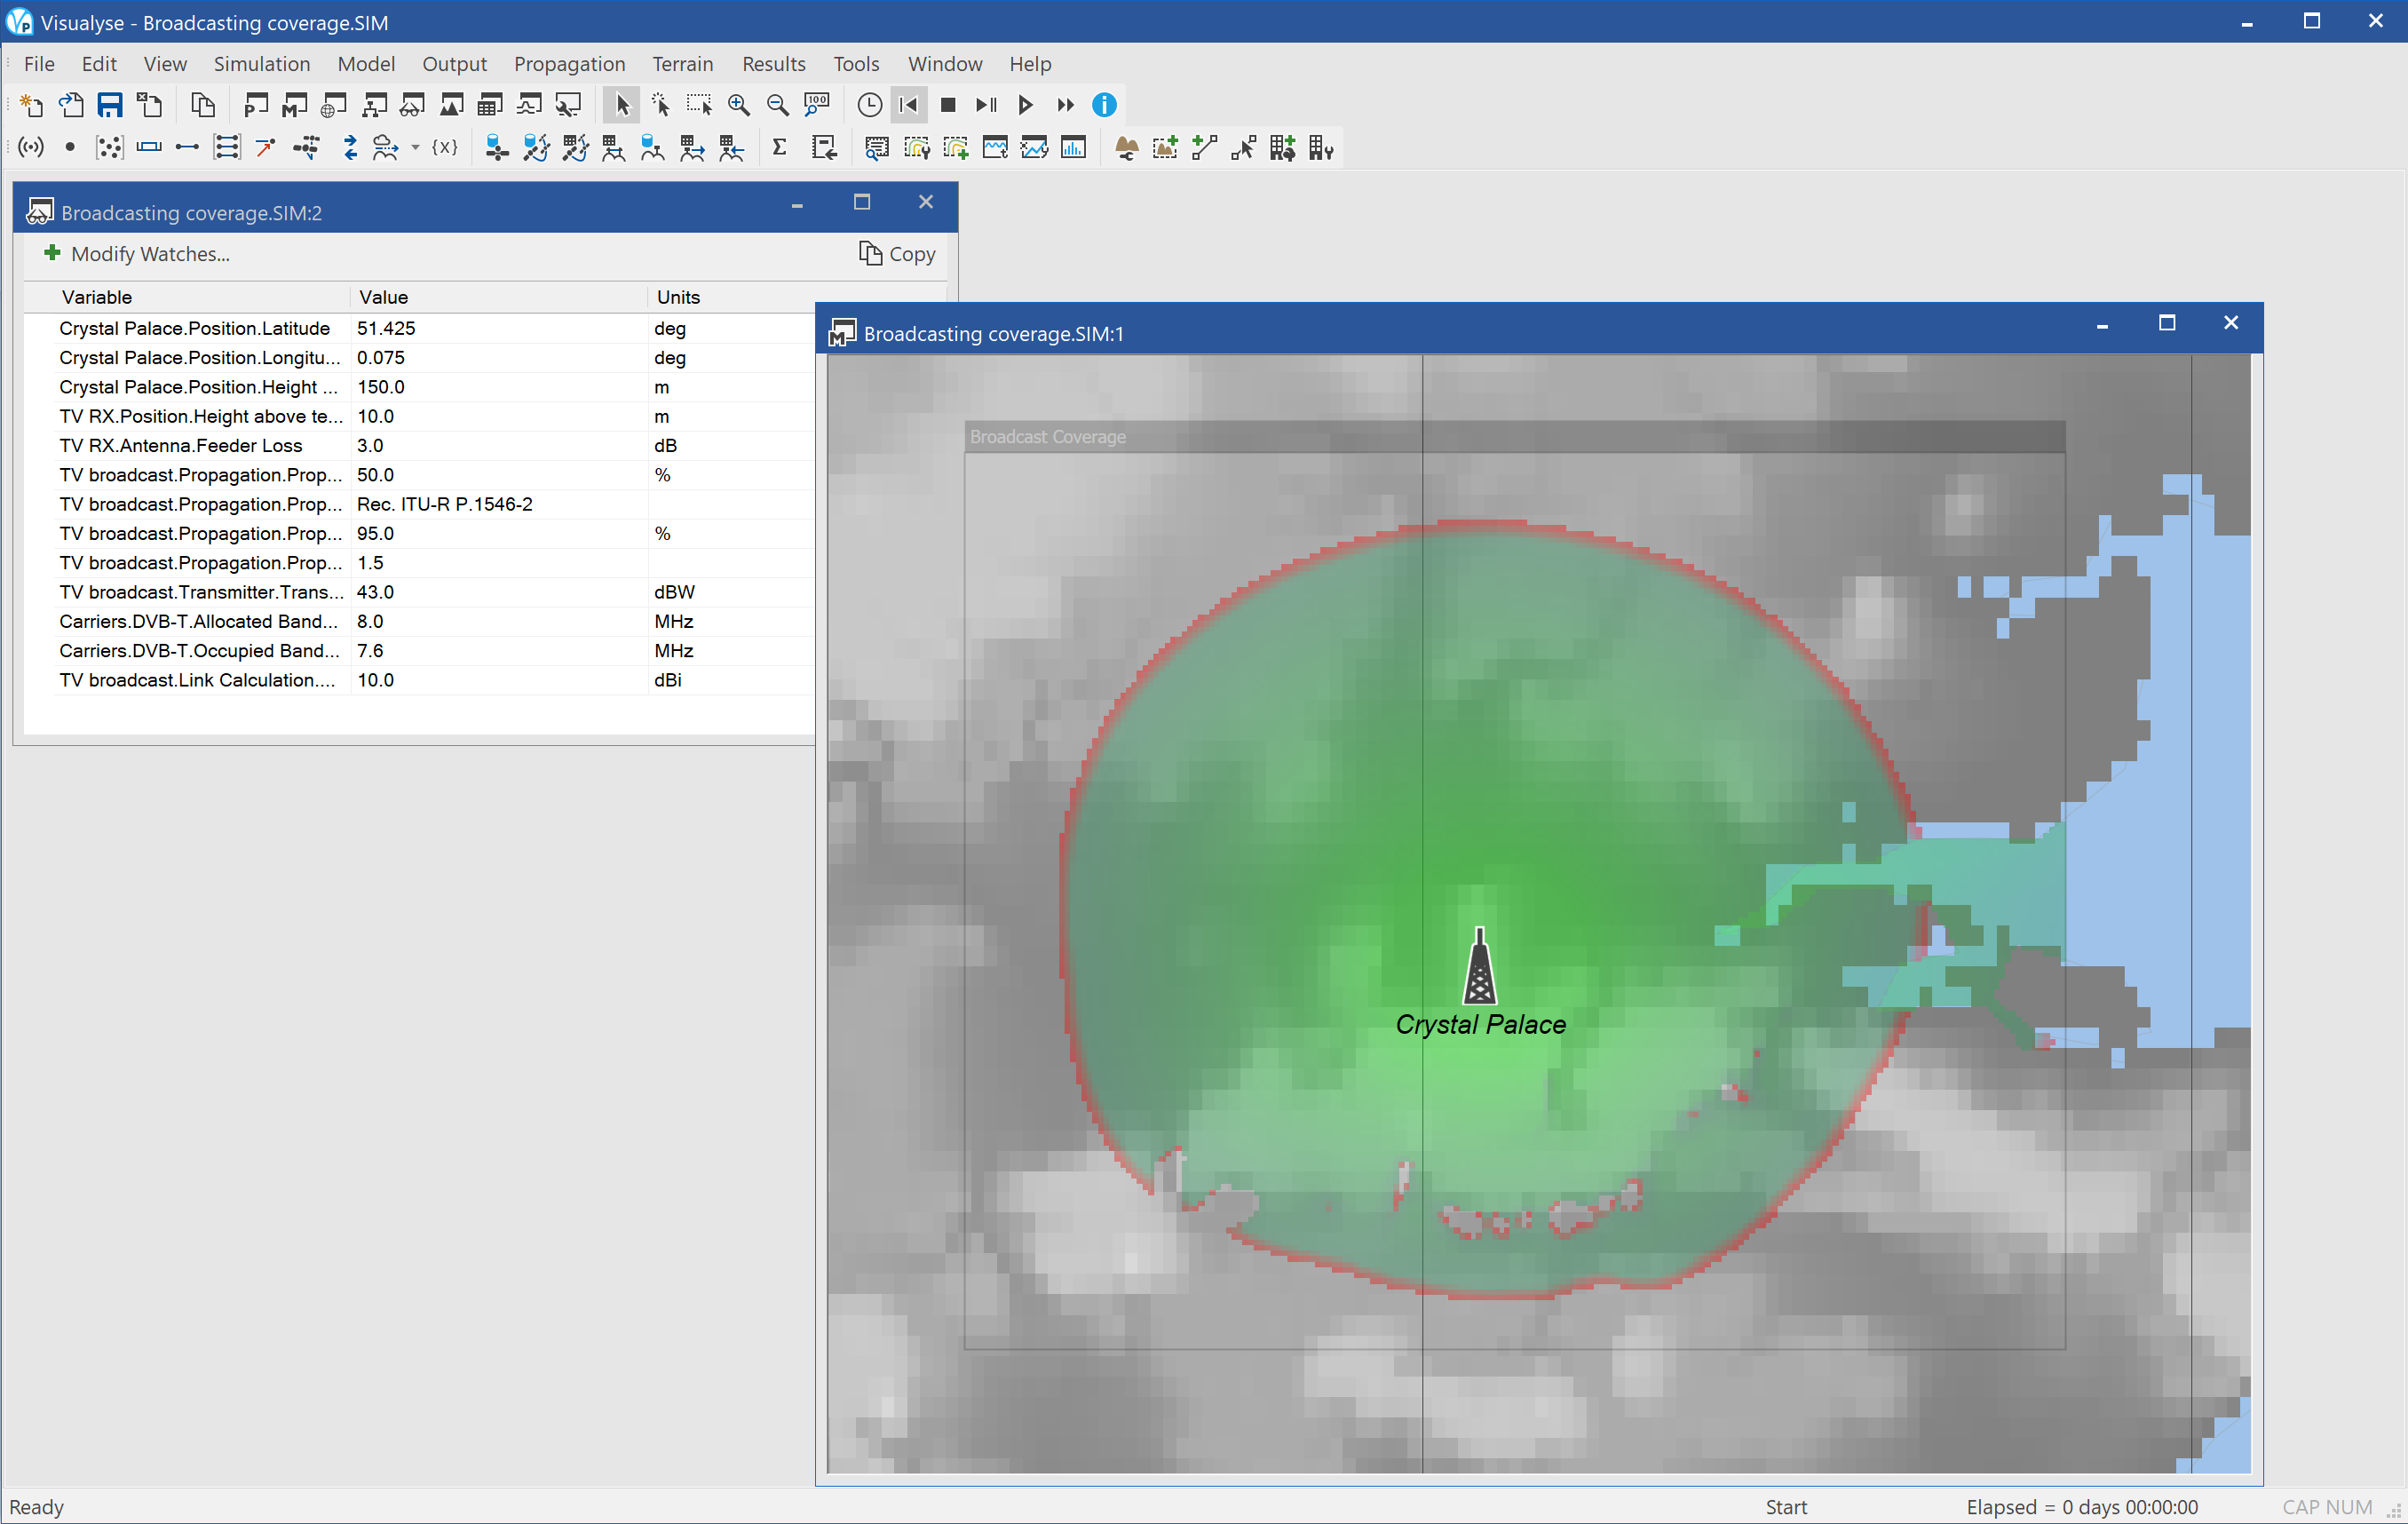Image resolution: width=2408 pixels, height=1524 pixels.
Task: Copy using the toolbar's two-pages icon
Action: (x=203, y=105)
